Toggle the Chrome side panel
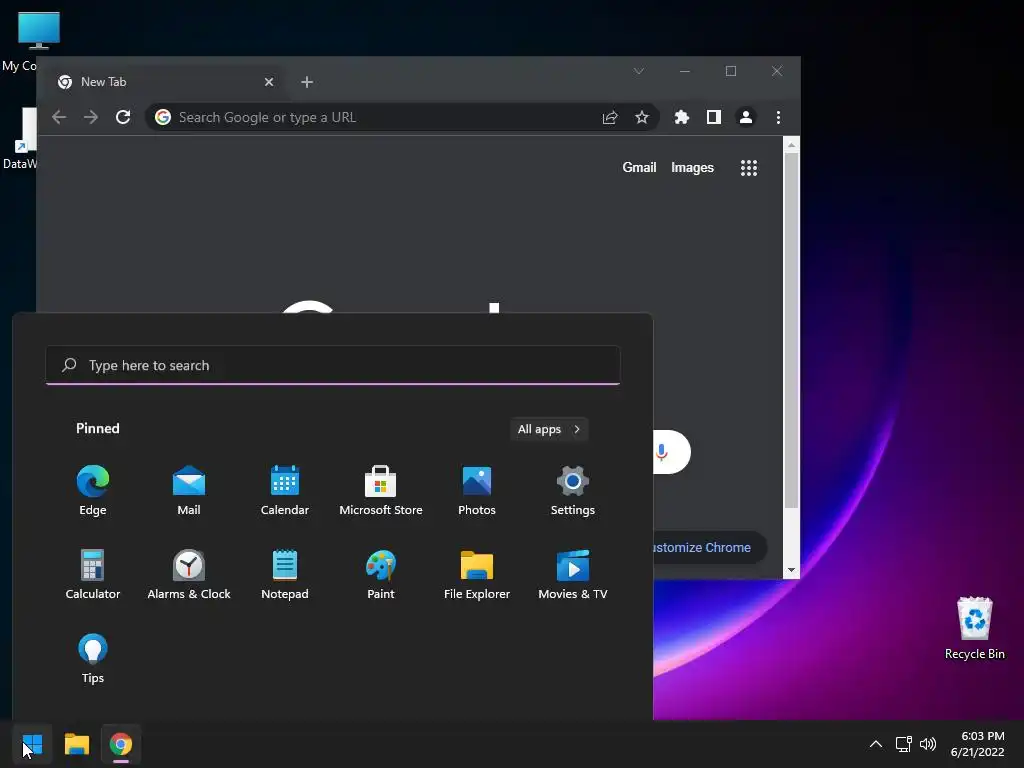 (714, 117)
